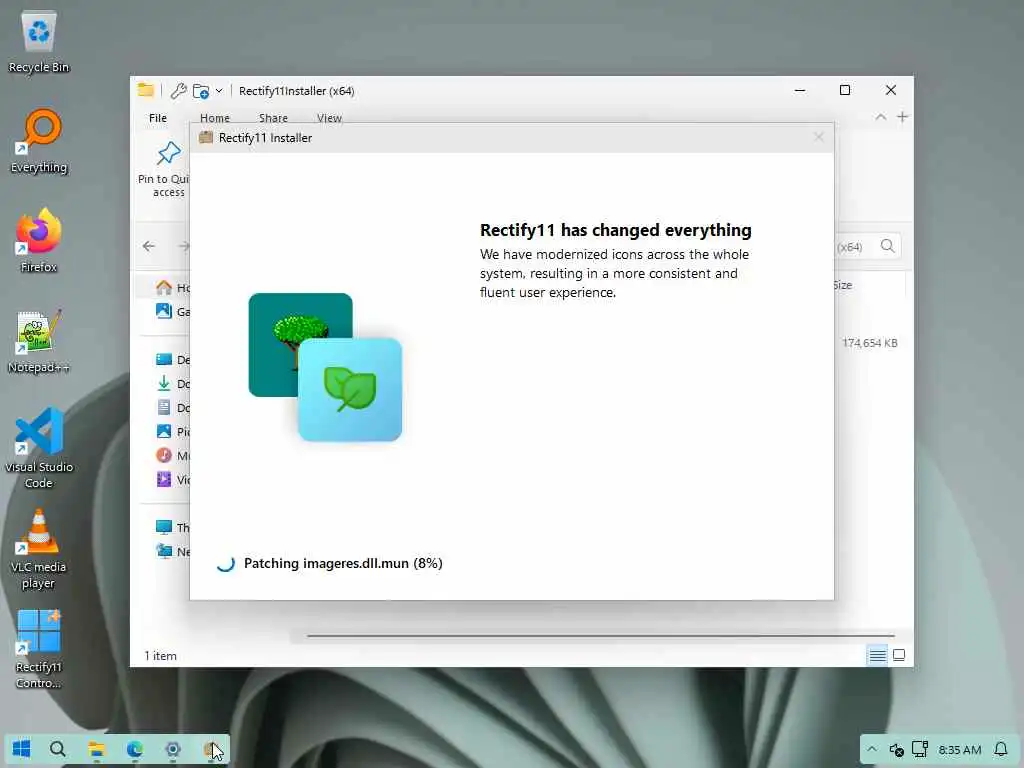Click the Windows Start button
Viewport: 1024px width, 768px height.
click(x=22, y=748)
